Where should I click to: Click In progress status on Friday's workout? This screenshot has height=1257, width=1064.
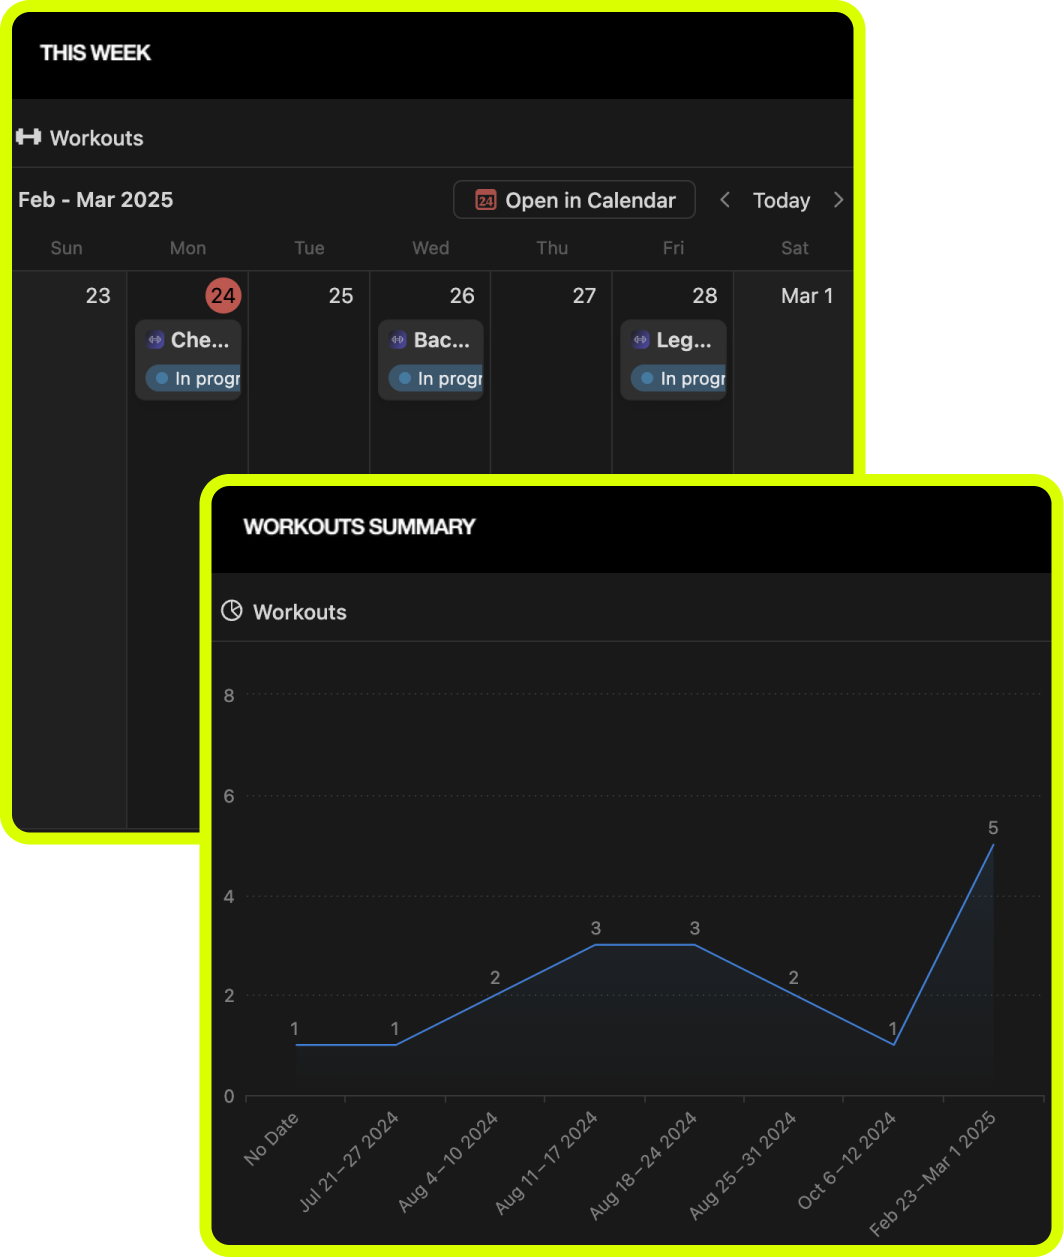click(678, 378)
